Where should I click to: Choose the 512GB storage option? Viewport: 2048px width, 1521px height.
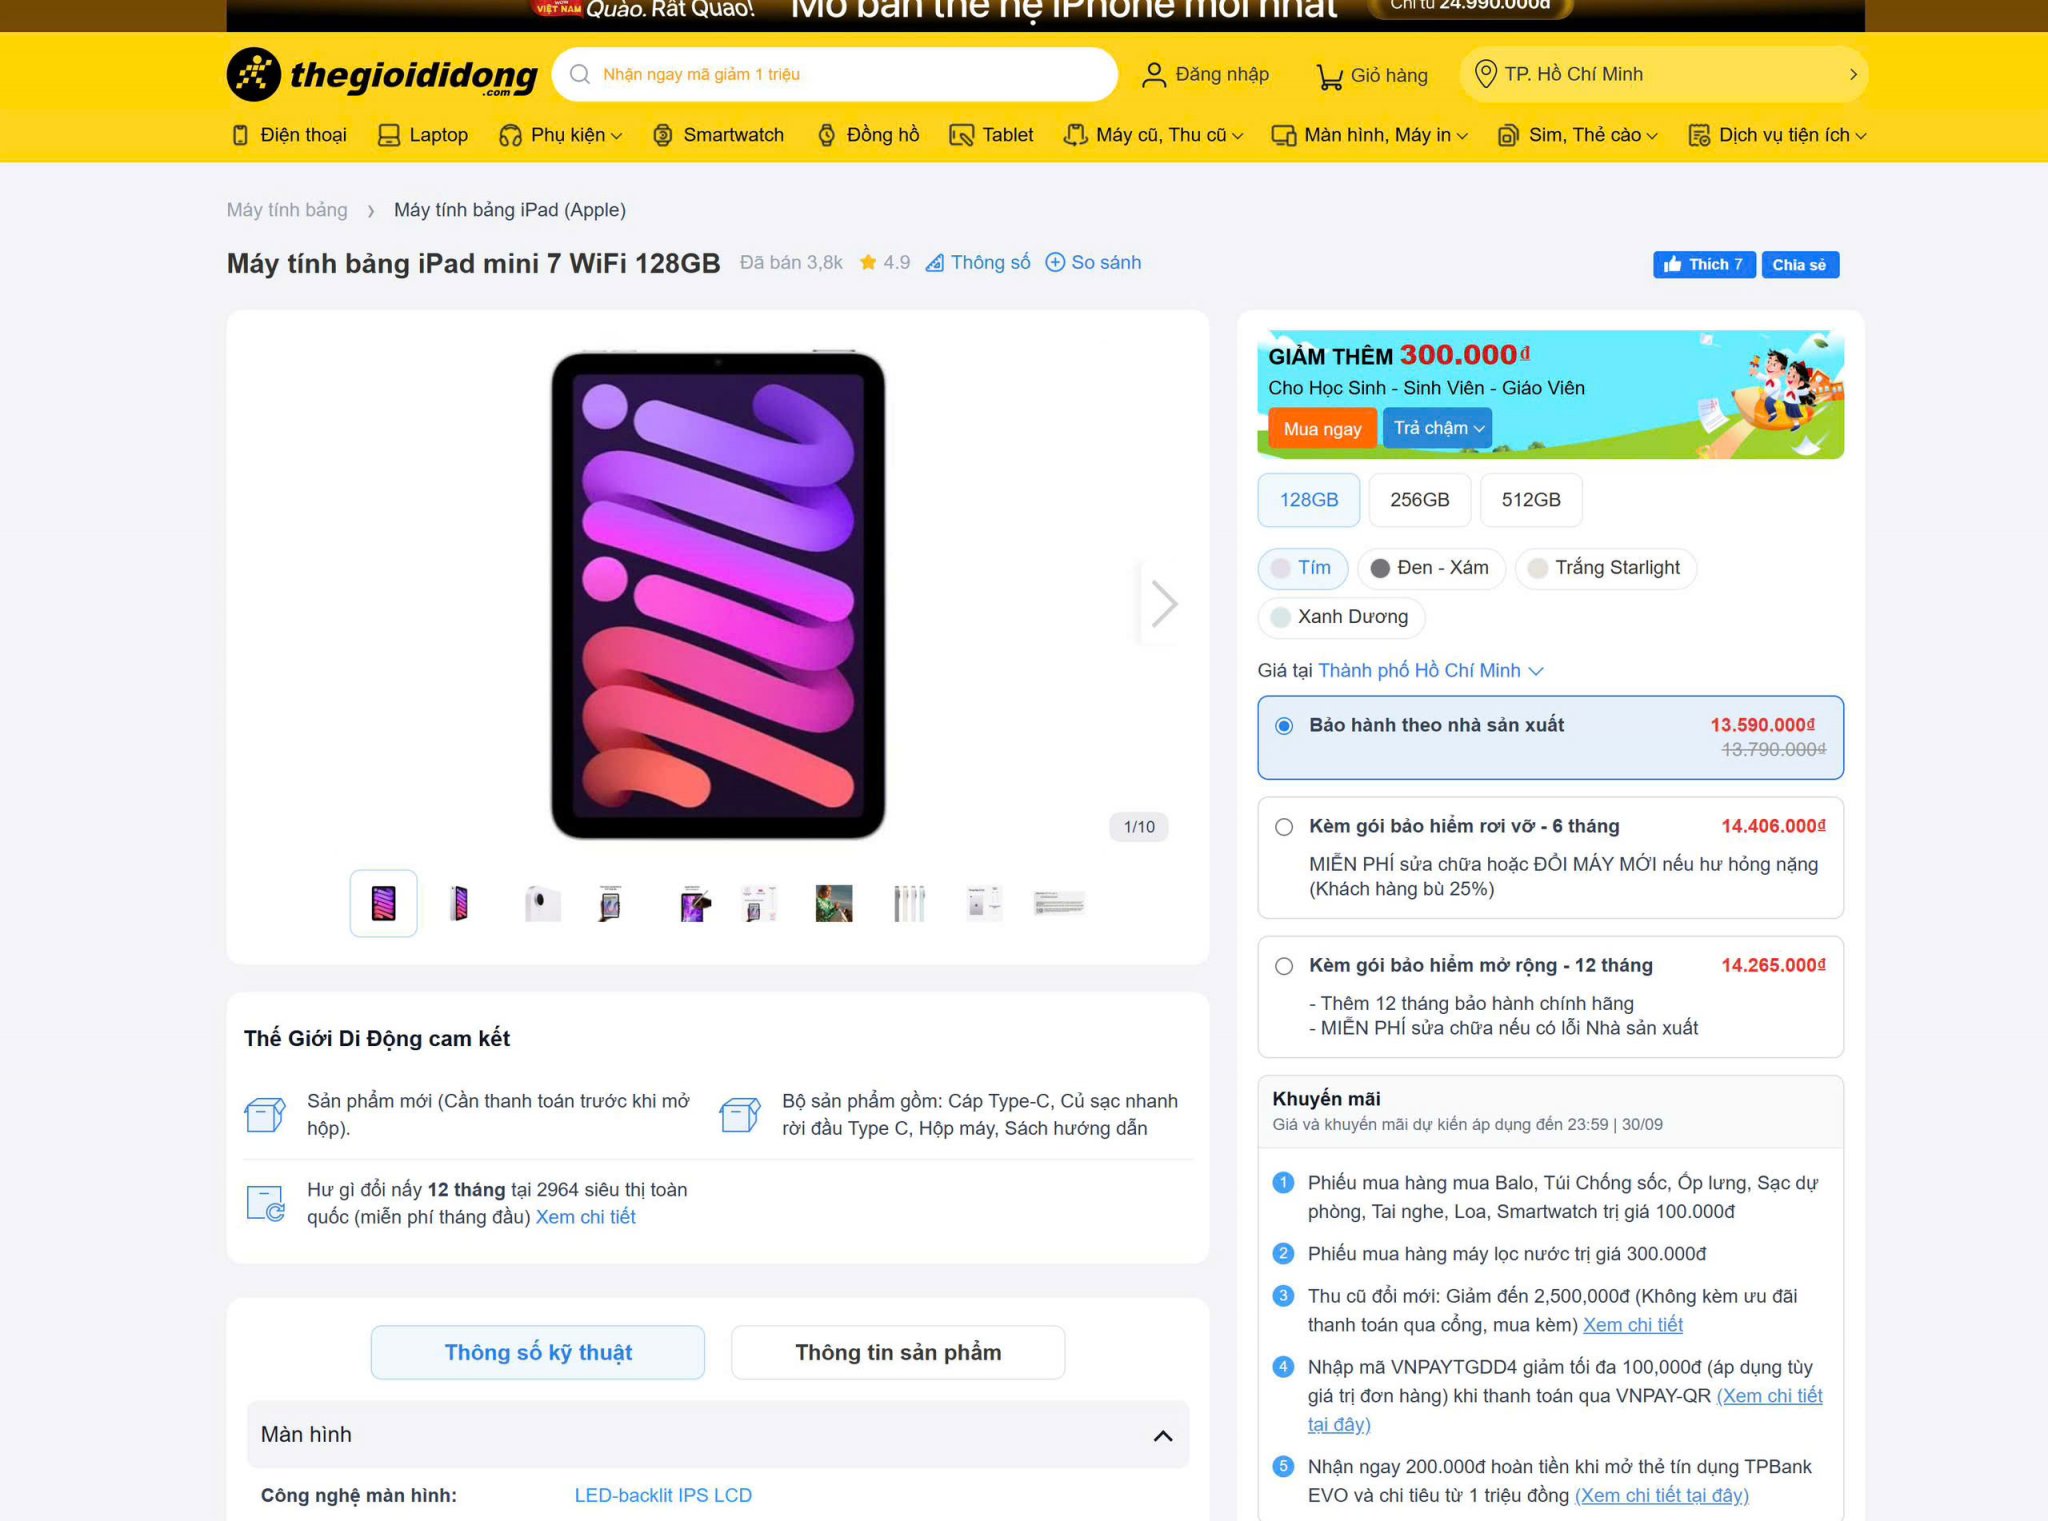pos(1530,500)
